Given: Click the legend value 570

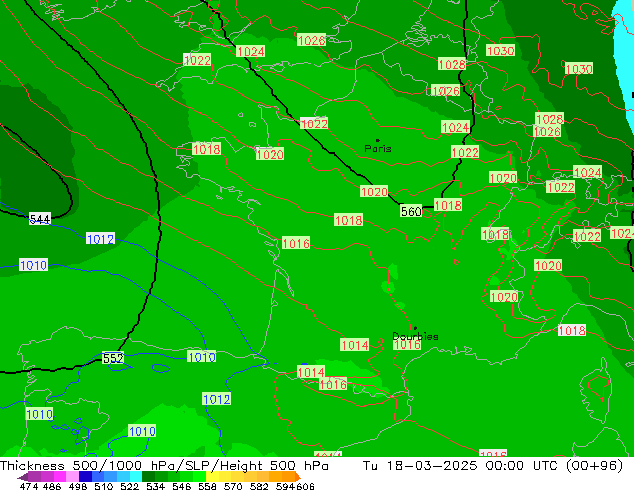Looking at the screenshot, I should point(233,486).
